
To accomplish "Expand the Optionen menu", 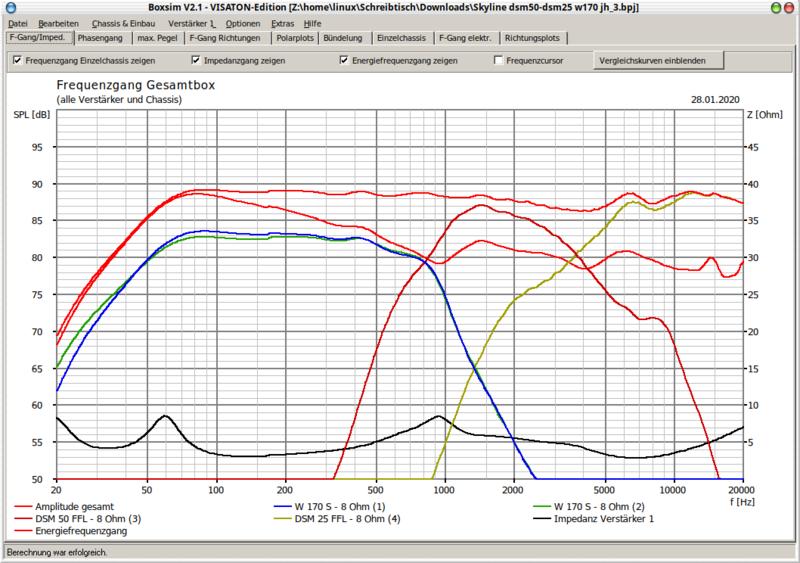I will 243,23.
